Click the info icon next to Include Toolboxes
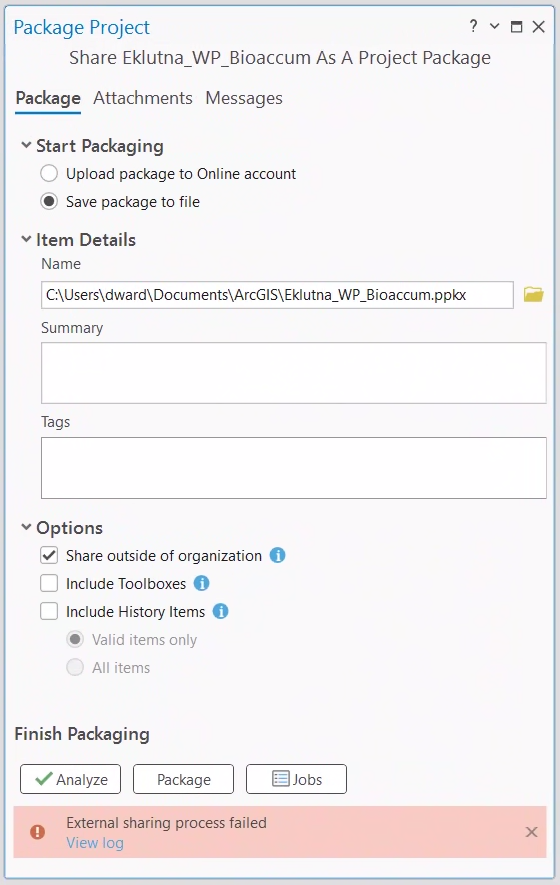 pos(202,584)
